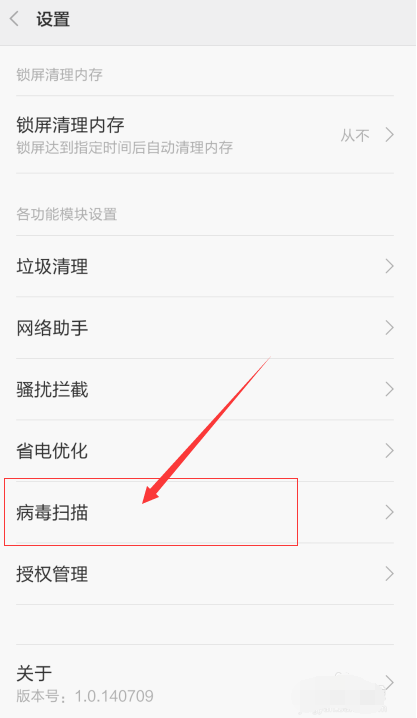Open 网络助手 settings
Image resolution: width=417 pixels, height=718 pixels.
[205, 328]
